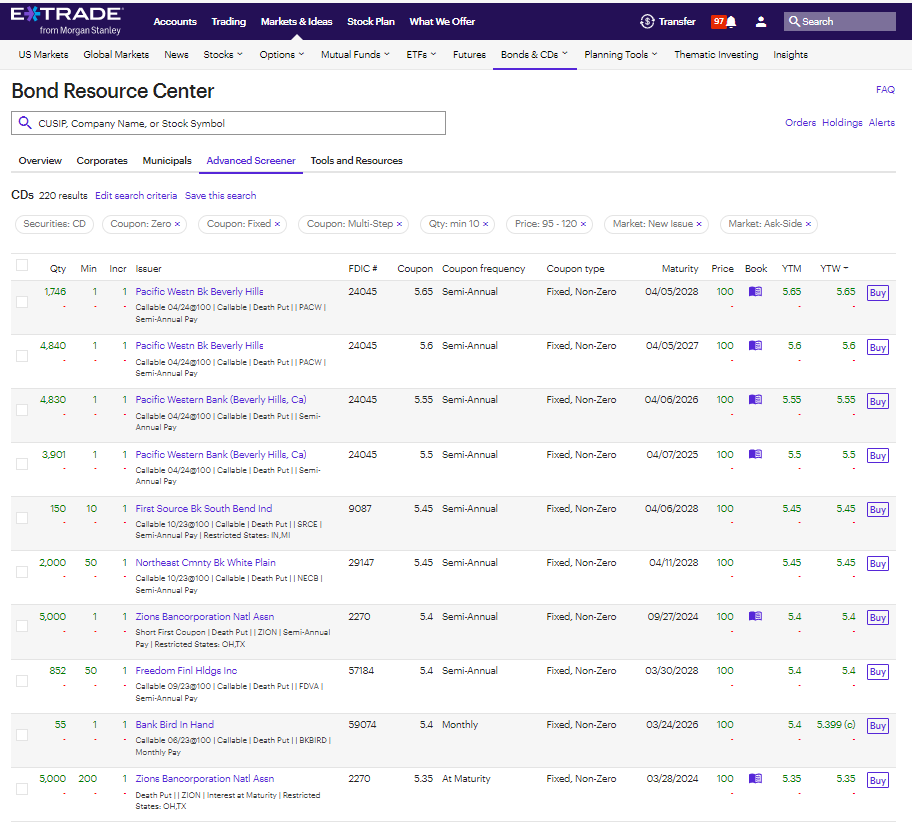Image resolution: width=912 pixels, height=825 pixels.
Task: Switch to the Corporates tab
Action: pyautogui.click(x=102, y=161)
